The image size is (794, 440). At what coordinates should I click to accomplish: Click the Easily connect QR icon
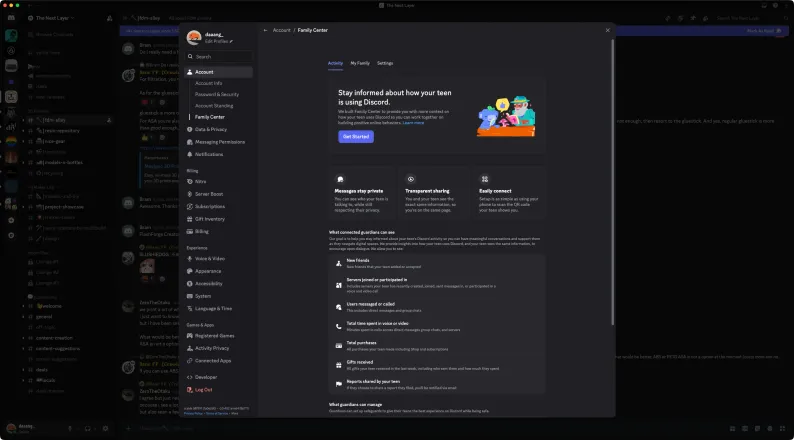(x=485, y=179)
